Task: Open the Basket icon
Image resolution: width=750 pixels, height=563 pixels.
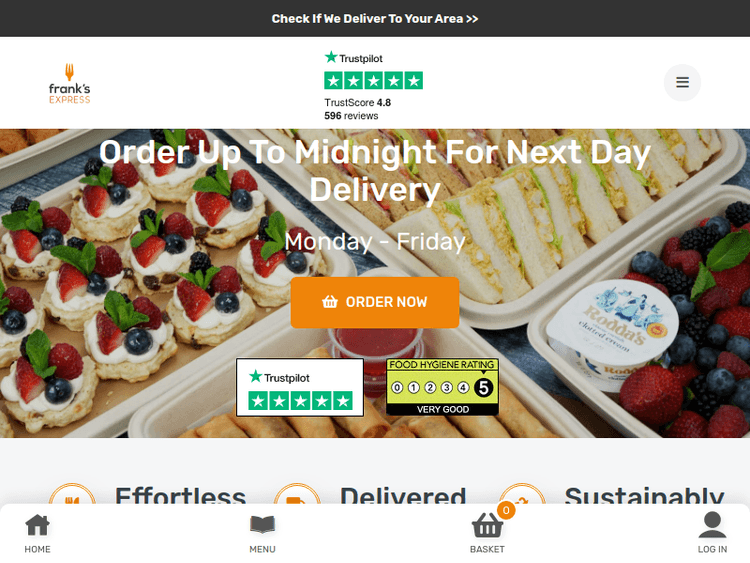Action: [487, 525]
